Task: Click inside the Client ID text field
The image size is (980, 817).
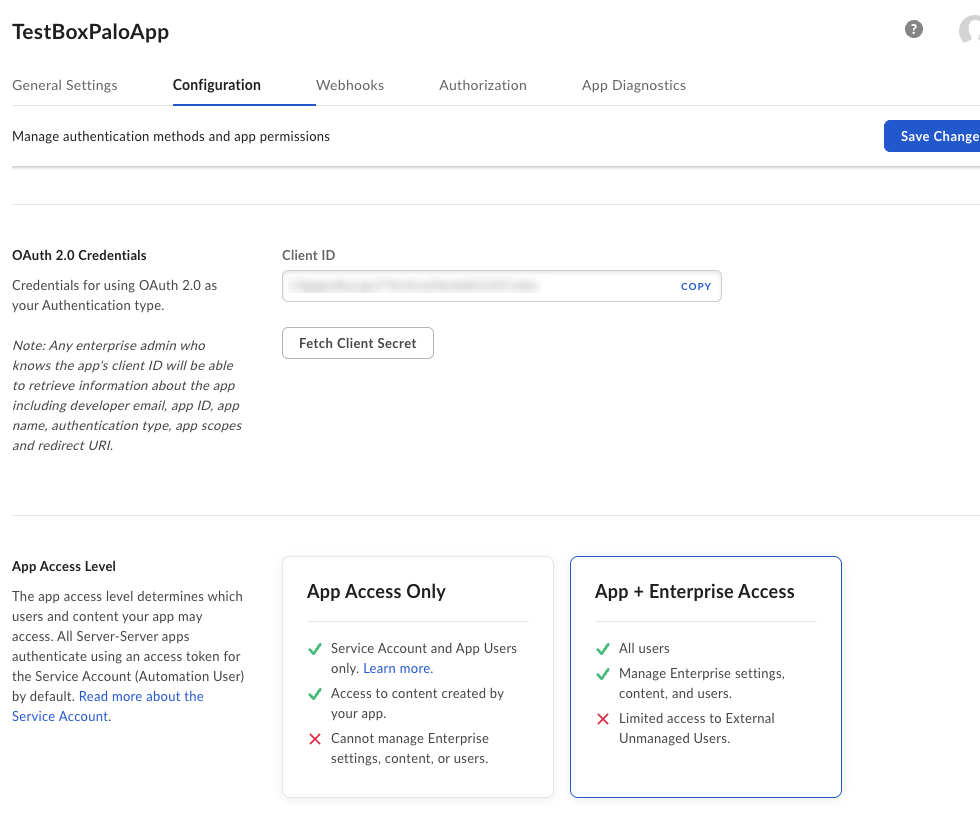Action: (470, 286)
